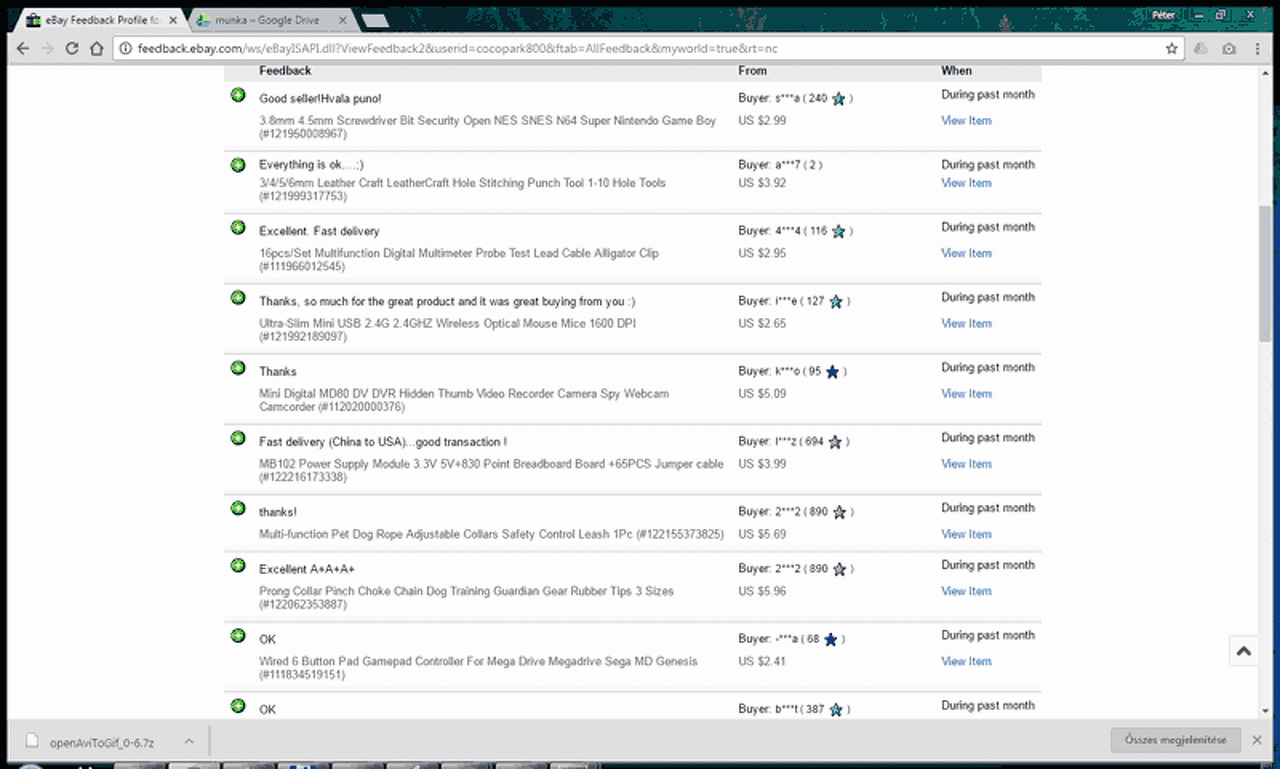1280x769 pixels.
Task: View Item for the MB102 Power Supply Module
Action: 966,463
